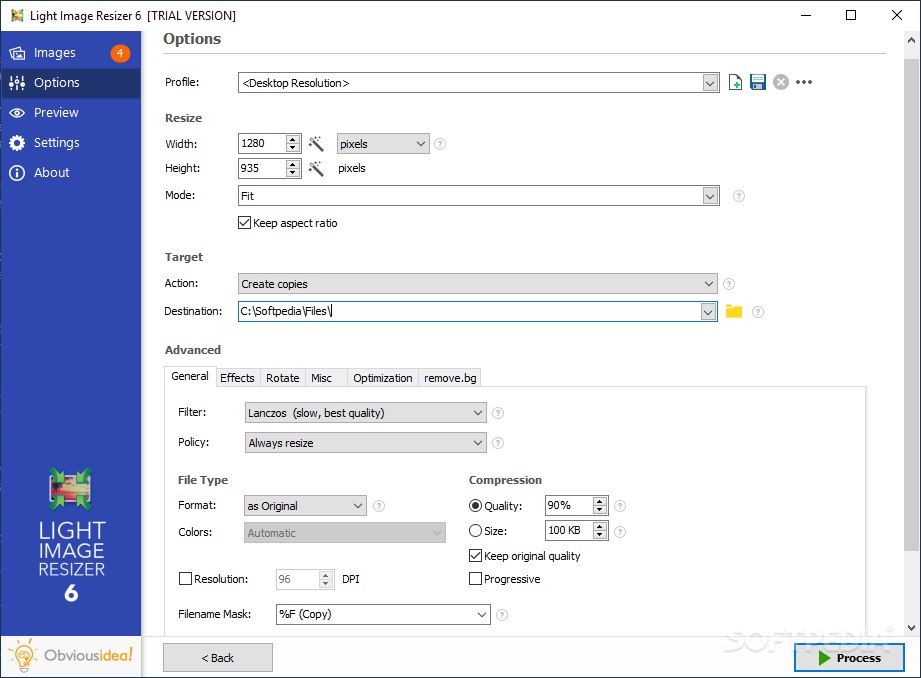The height and width of the screenshot is (678, 921).
Task: Open help for the compression Quality value
Action: [620, 506]
